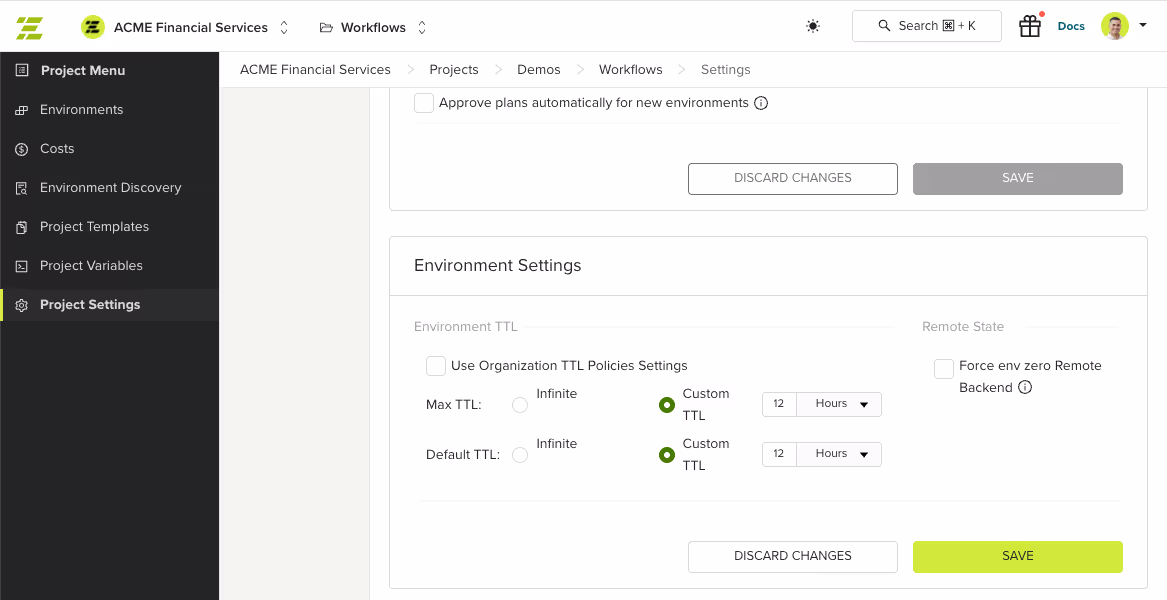Click the Default TTL hours input field
The height and width of the screenshot is (600, 1167).
click(x=778, y=453)
